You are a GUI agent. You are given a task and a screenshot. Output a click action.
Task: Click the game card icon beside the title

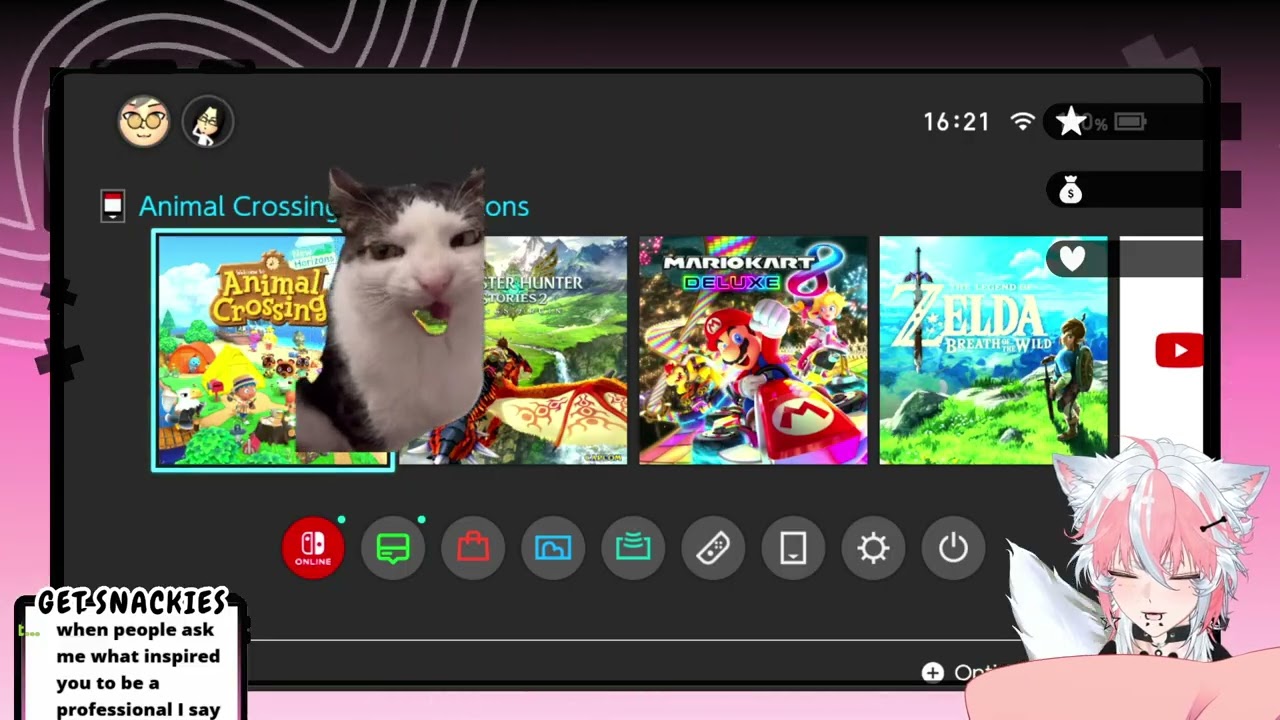[113, 206]
